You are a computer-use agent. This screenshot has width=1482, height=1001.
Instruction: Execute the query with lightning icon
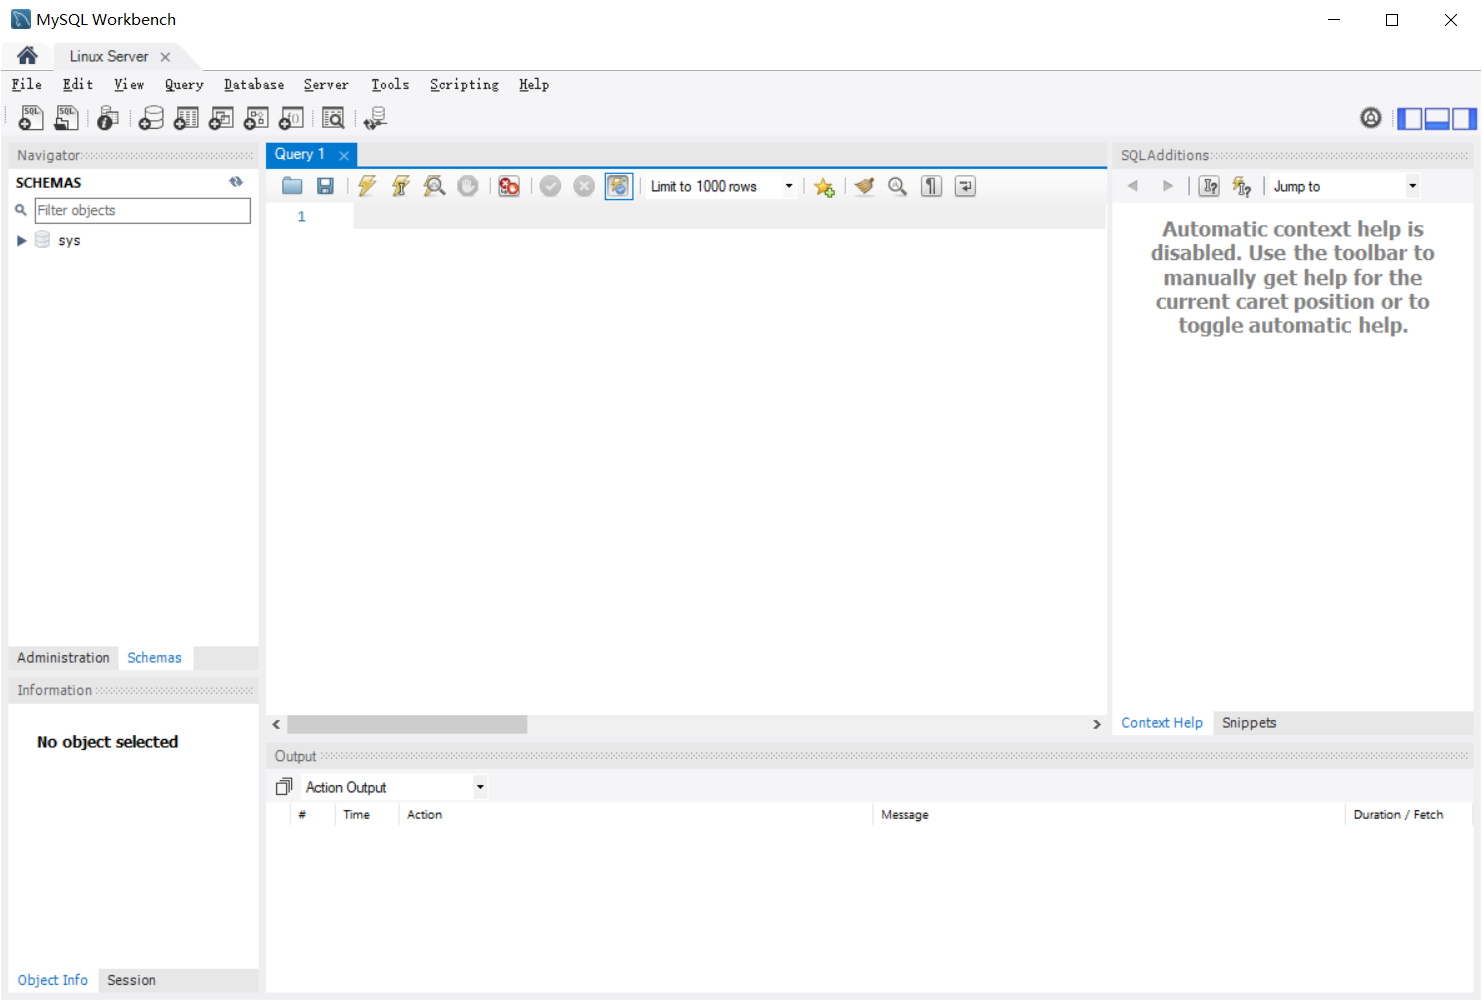pyautogui.click(x=367, y=186)
